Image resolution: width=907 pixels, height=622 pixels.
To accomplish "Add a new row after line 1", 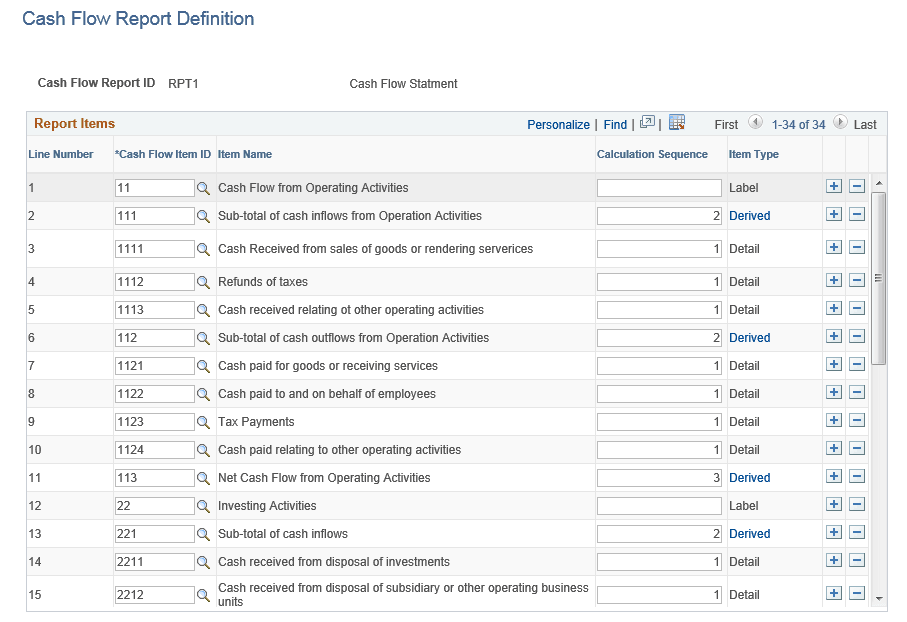I will pos(834,187).
